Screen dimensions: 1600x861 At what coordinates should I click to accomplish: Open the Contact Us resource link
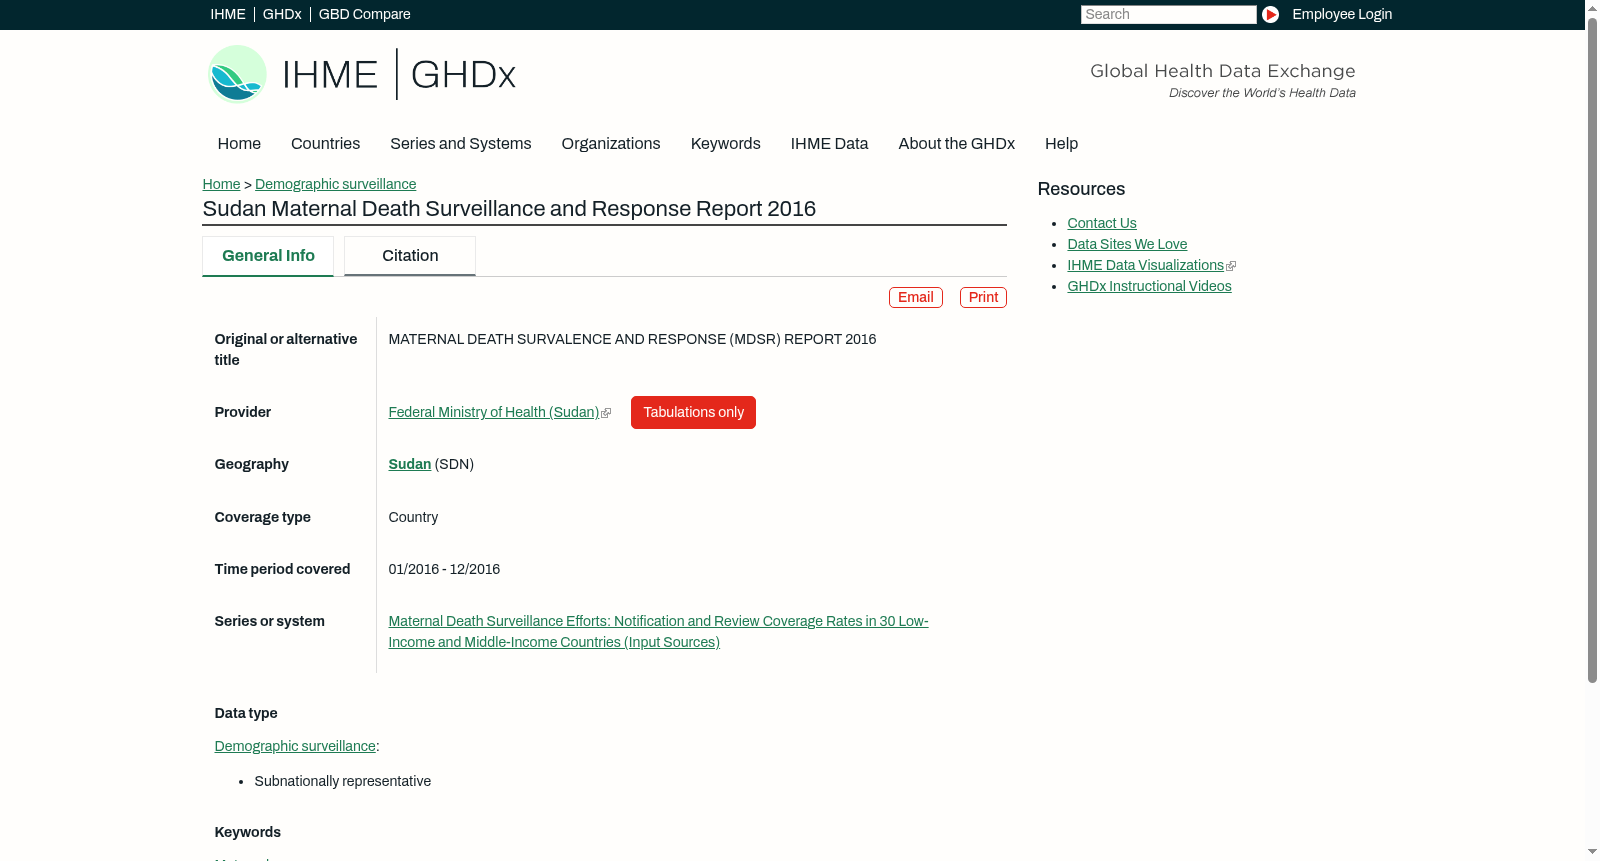tap(1102, 223)
